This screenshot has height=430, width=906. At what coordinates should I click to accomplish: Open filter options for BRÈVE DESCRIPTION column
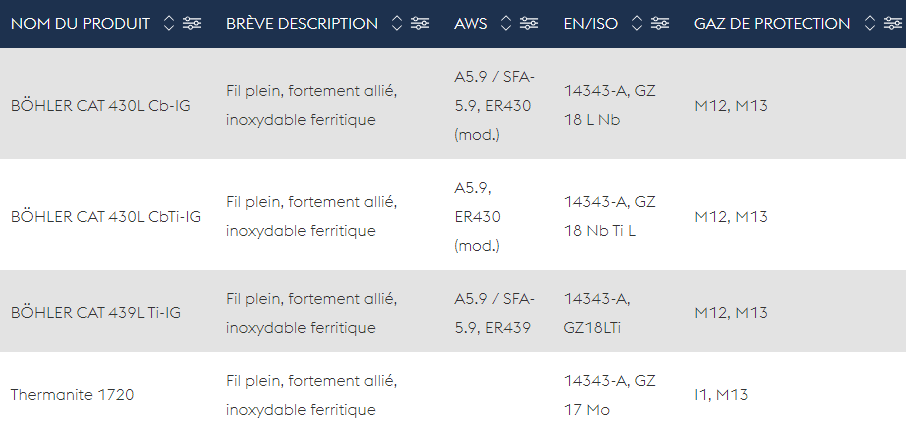pos(420,24)
